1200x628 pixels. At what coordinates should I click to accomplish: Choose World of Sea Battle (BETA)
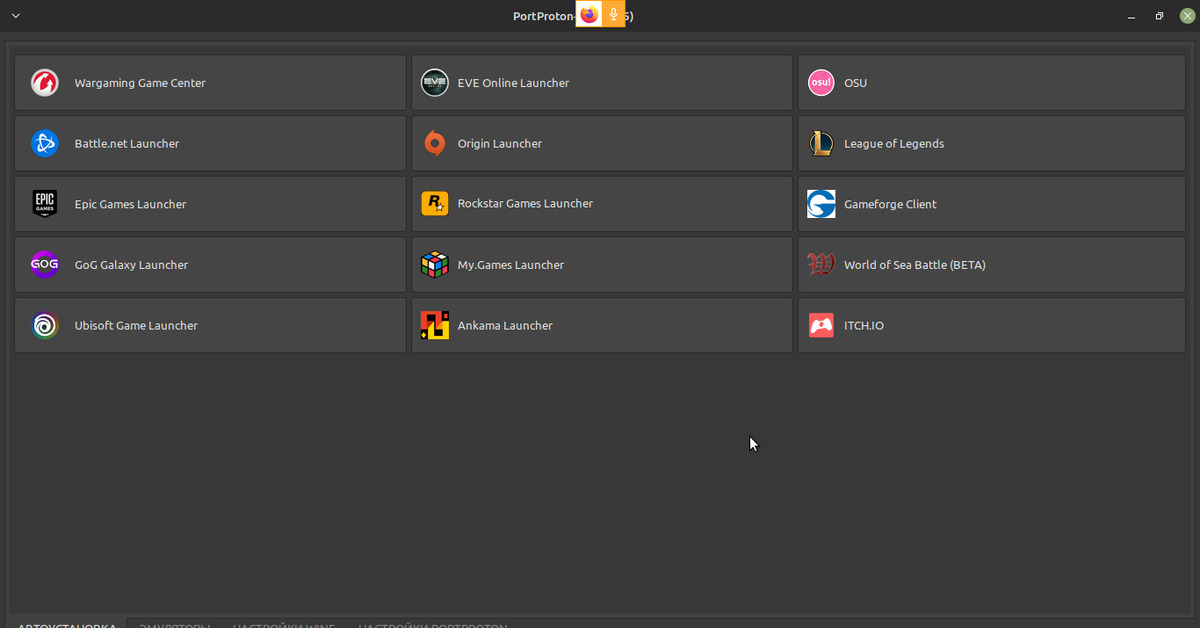click(992, 265)
